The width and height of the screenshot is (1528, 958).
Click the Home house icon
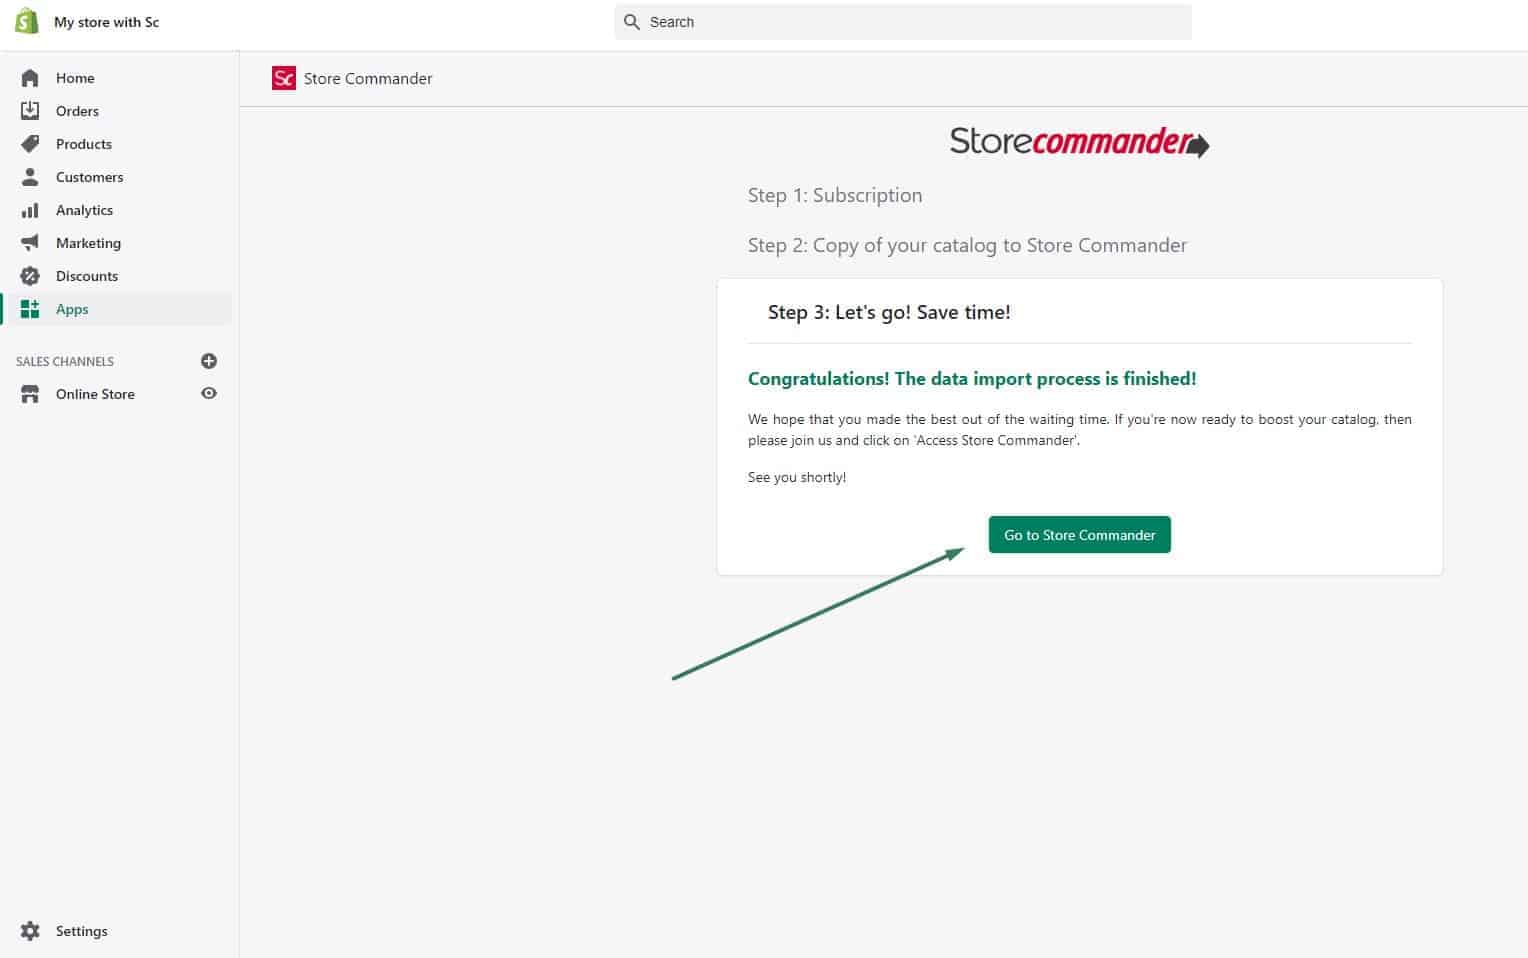point(30,78)
